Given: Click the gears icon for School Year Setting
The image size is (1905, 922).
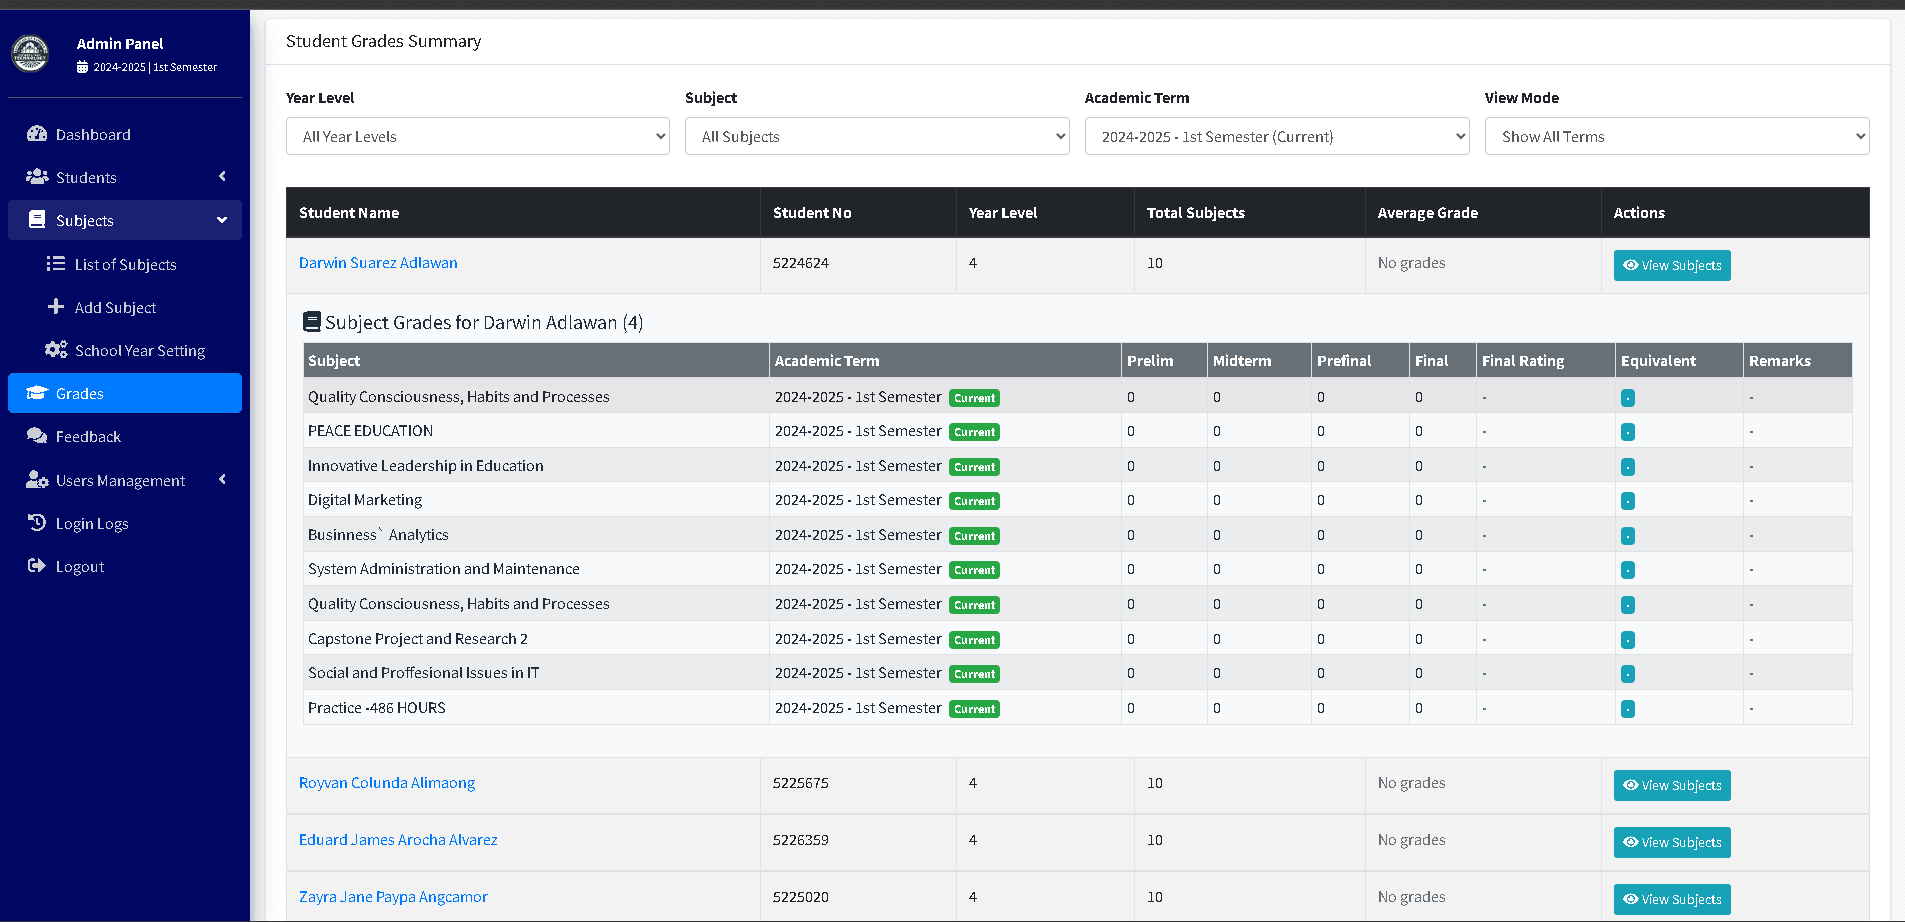Looking at the screenshot, I should (x=56, y=350).
